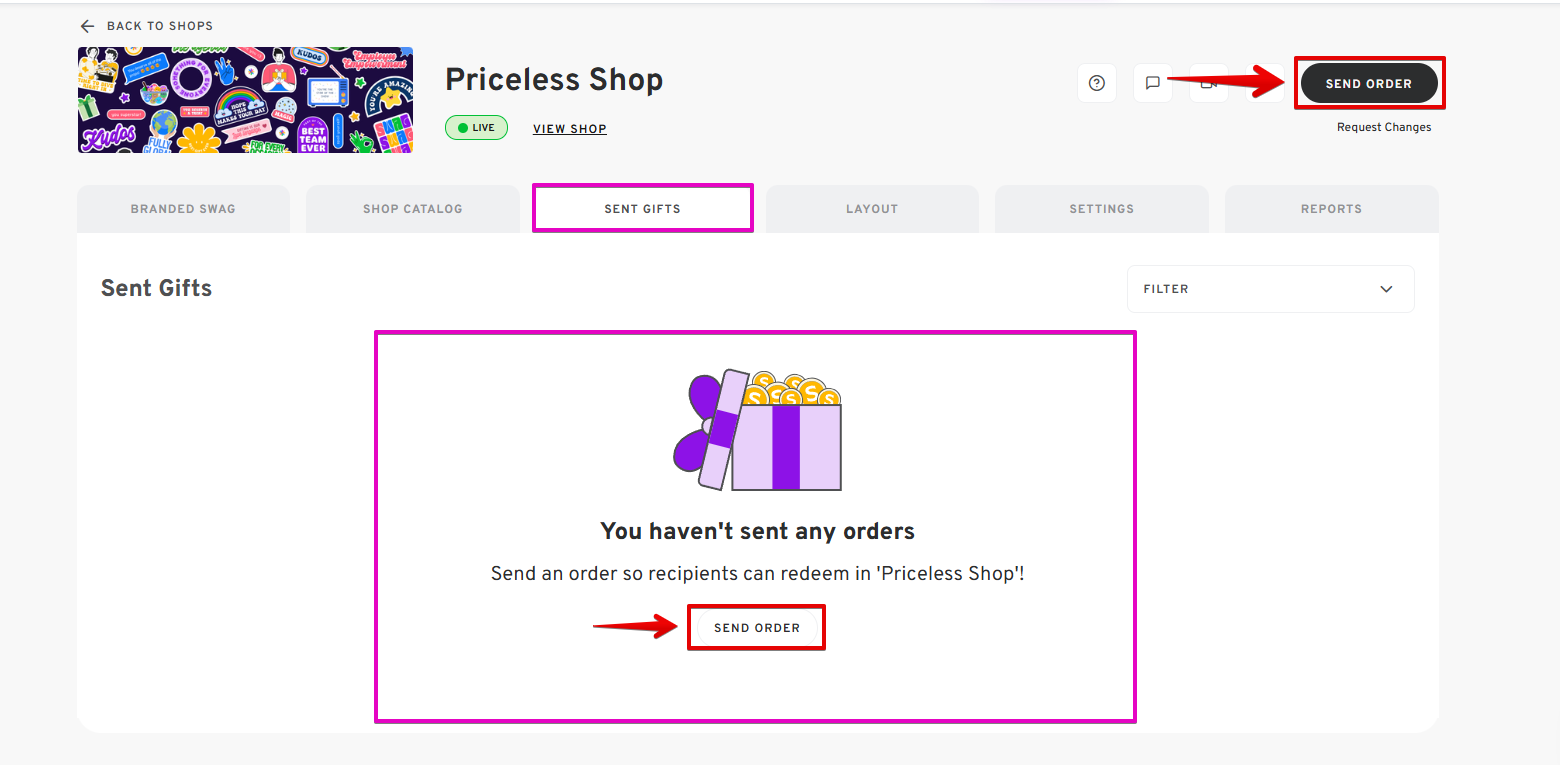1560x765 pixels.
Task: Expand the Filter dropdown
Action: click(1270, 289)
